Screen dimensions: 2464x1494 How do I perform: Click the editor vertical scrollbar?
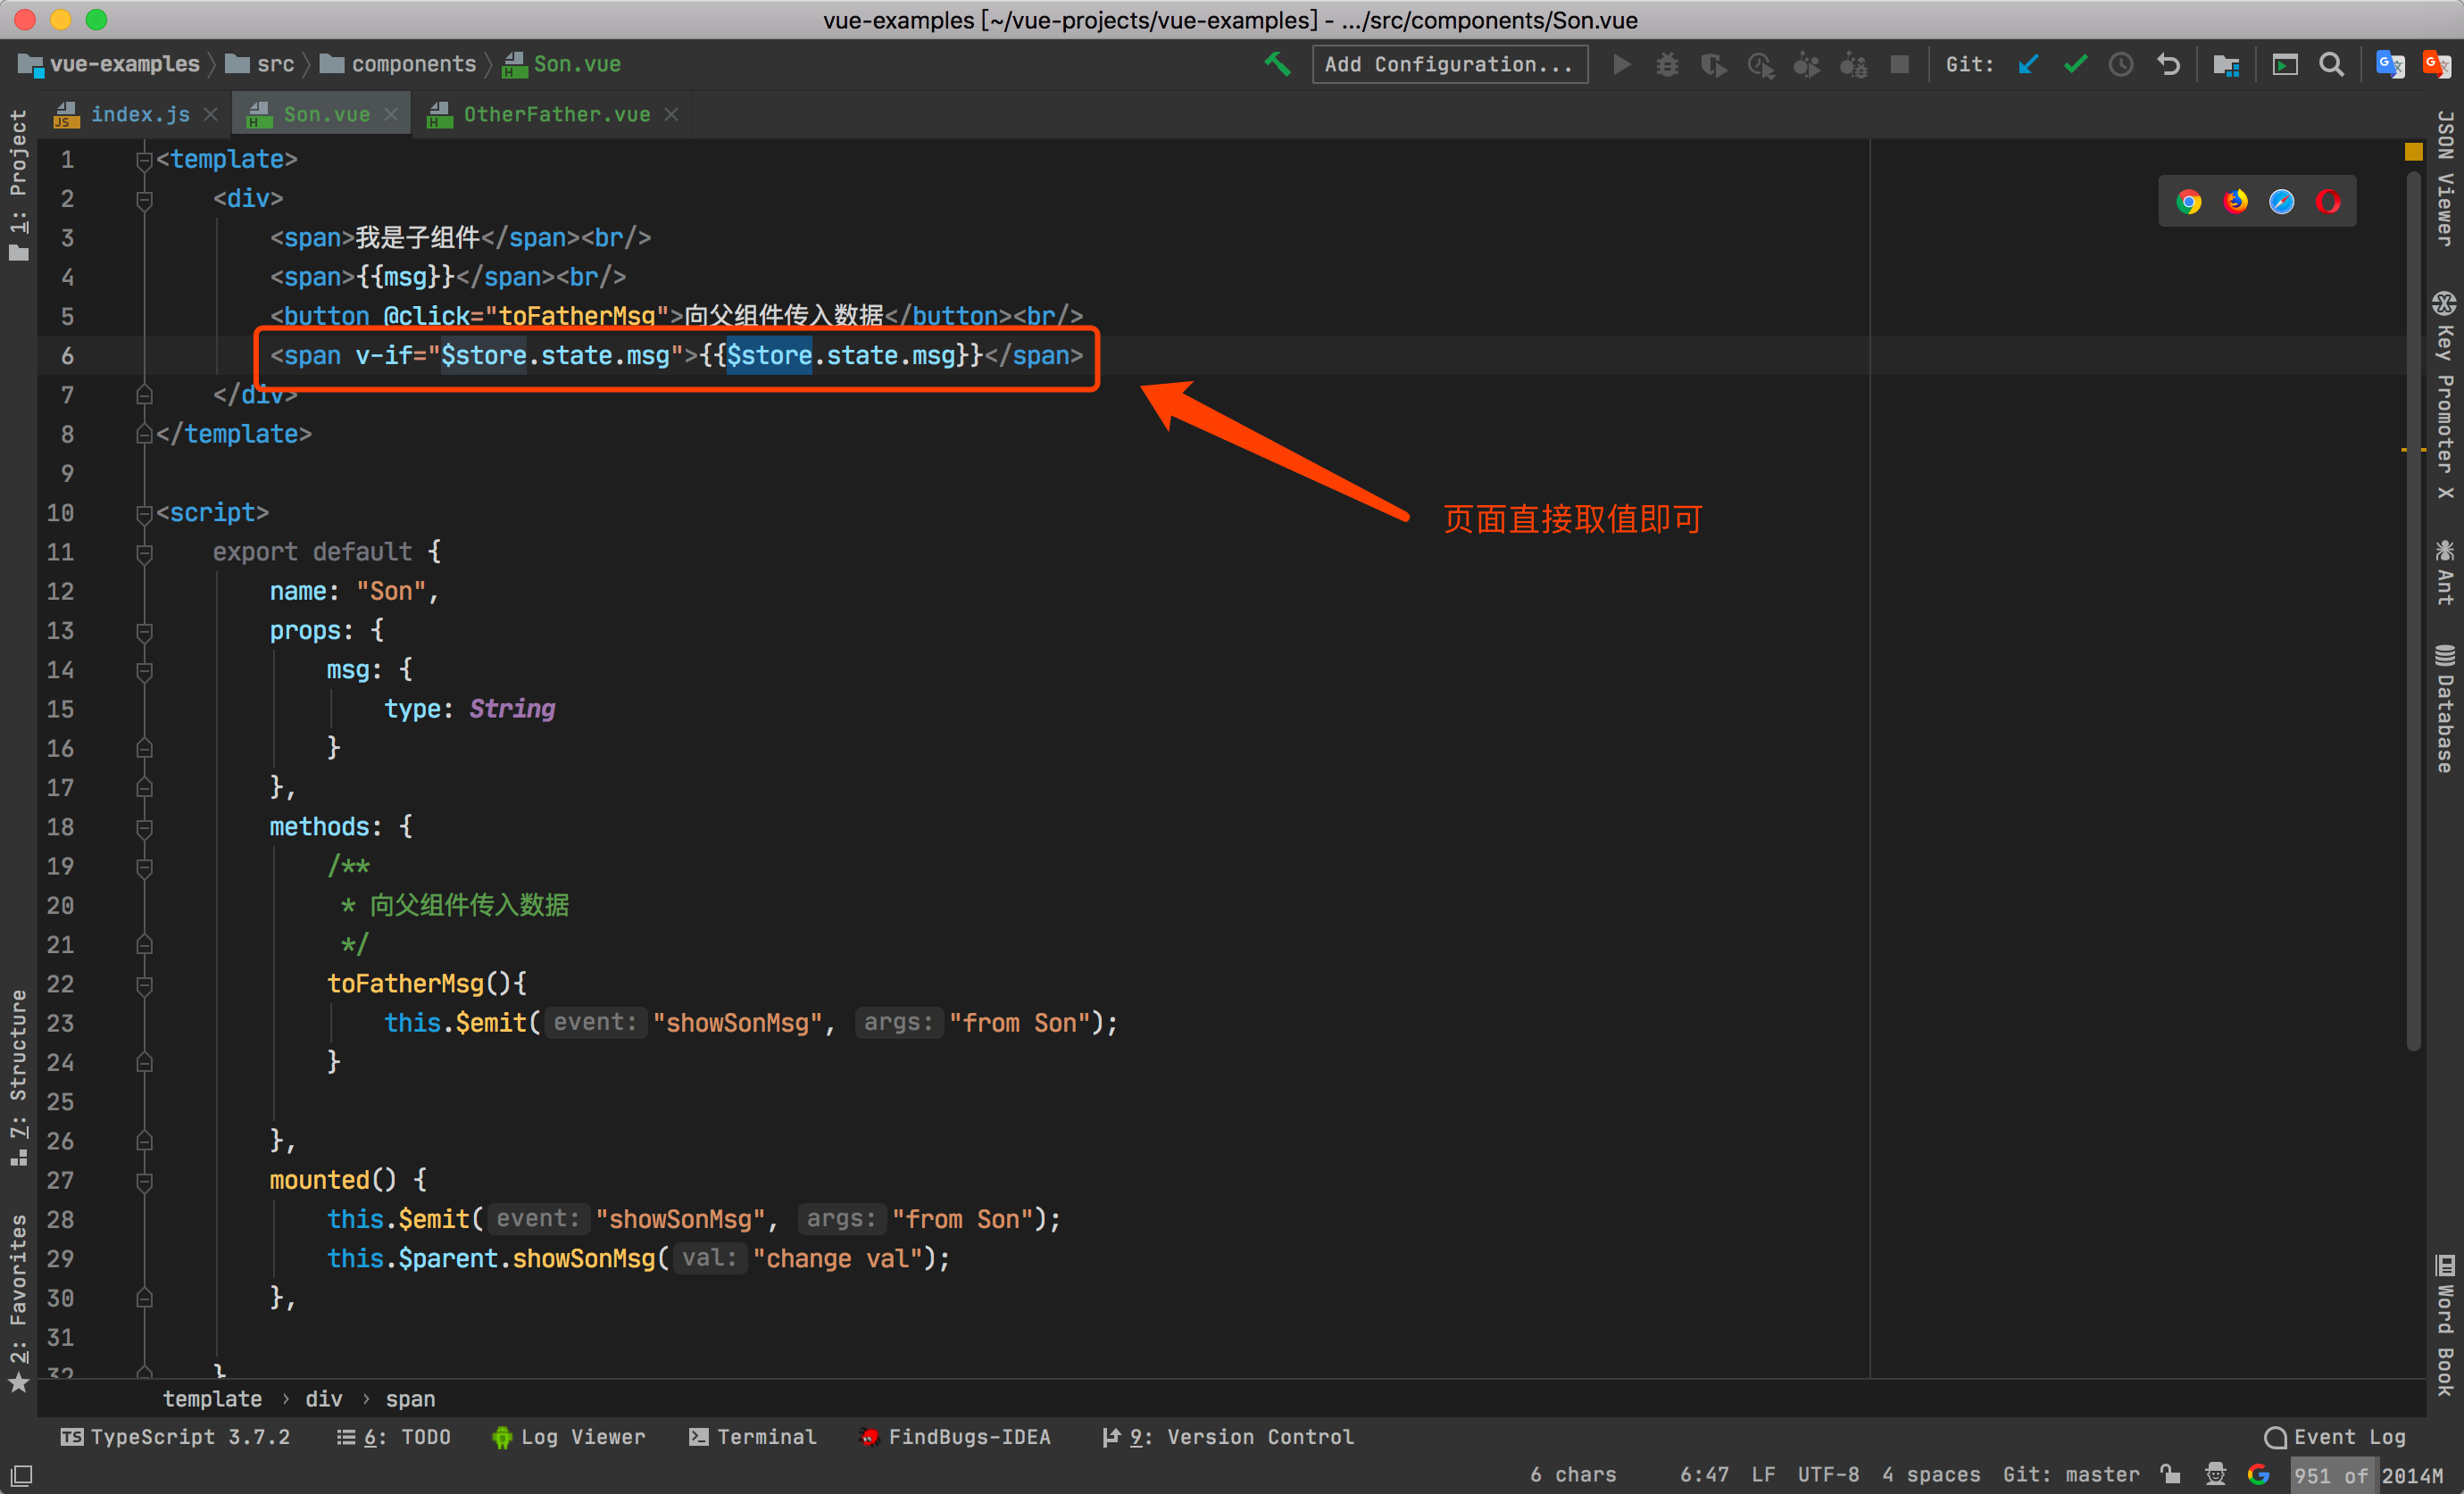pos(2414,610)
